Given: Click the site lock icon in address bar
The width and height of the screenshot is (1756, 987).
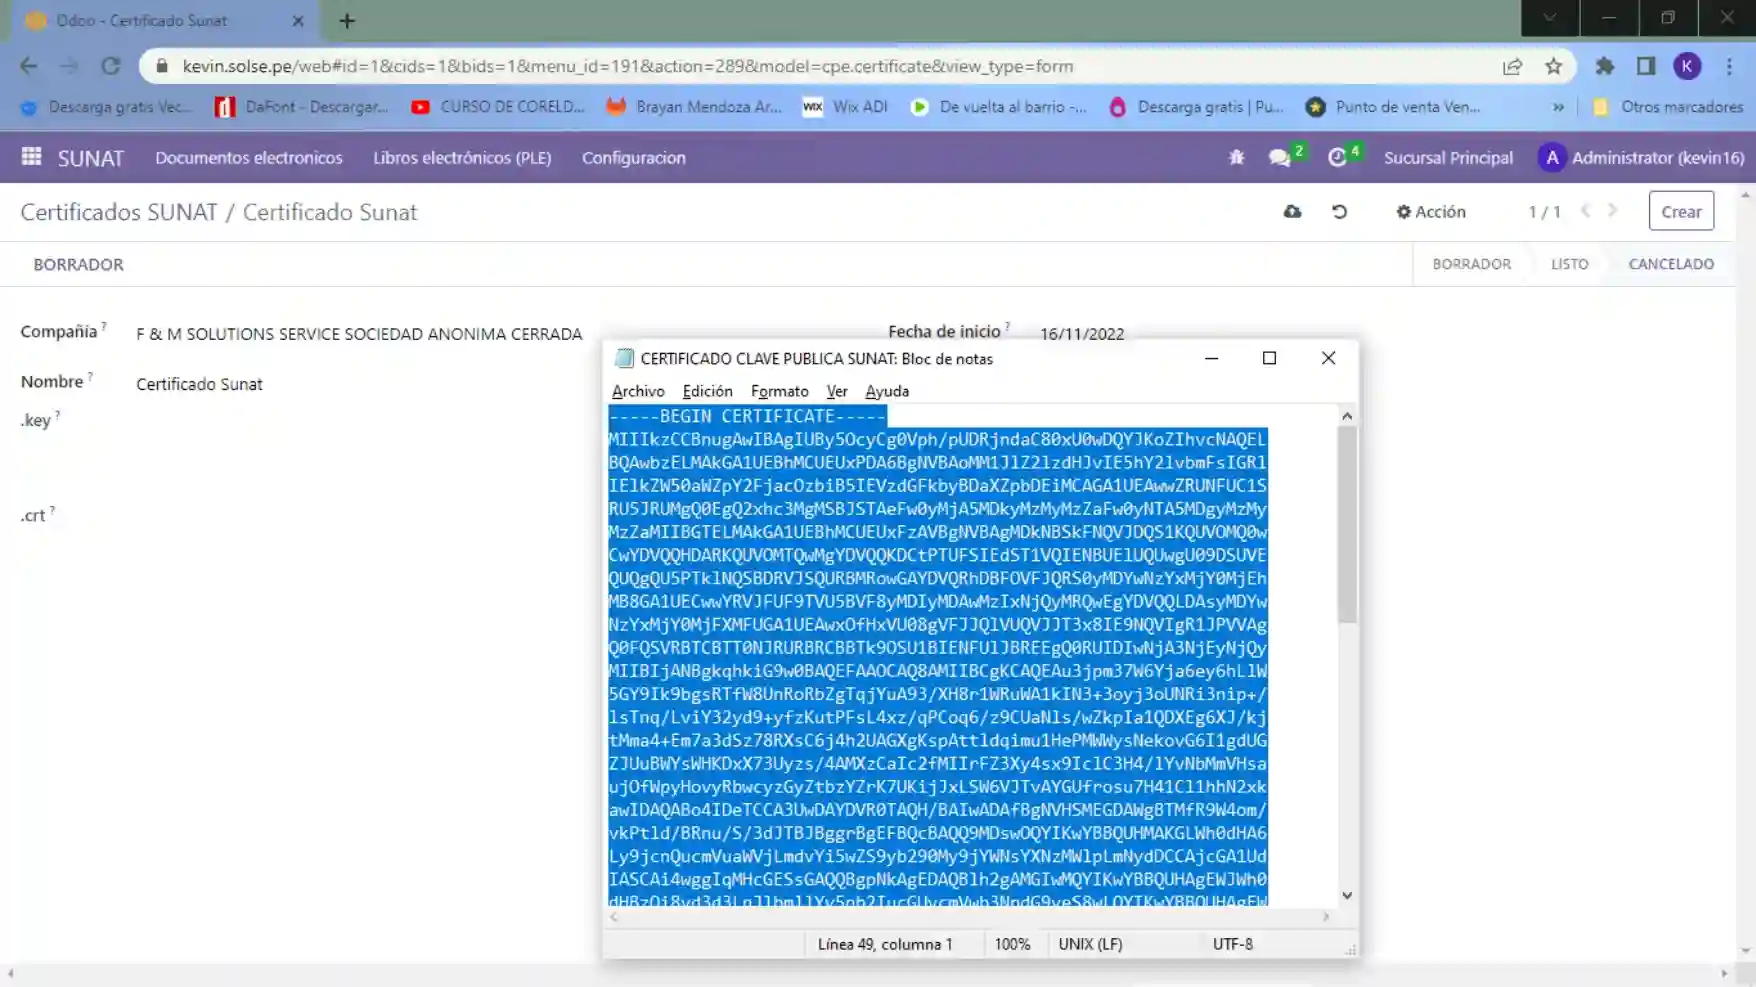Looking at the screenshot, I should 161,66.
